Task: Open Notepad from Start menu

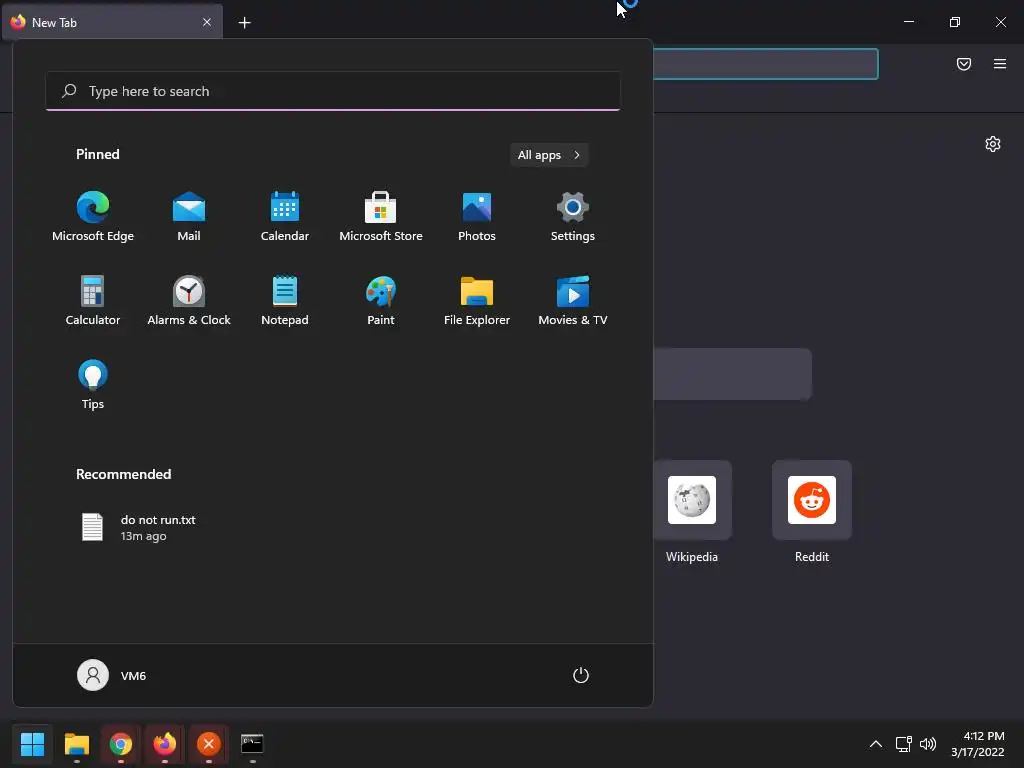Action: (x=285, y=300)
